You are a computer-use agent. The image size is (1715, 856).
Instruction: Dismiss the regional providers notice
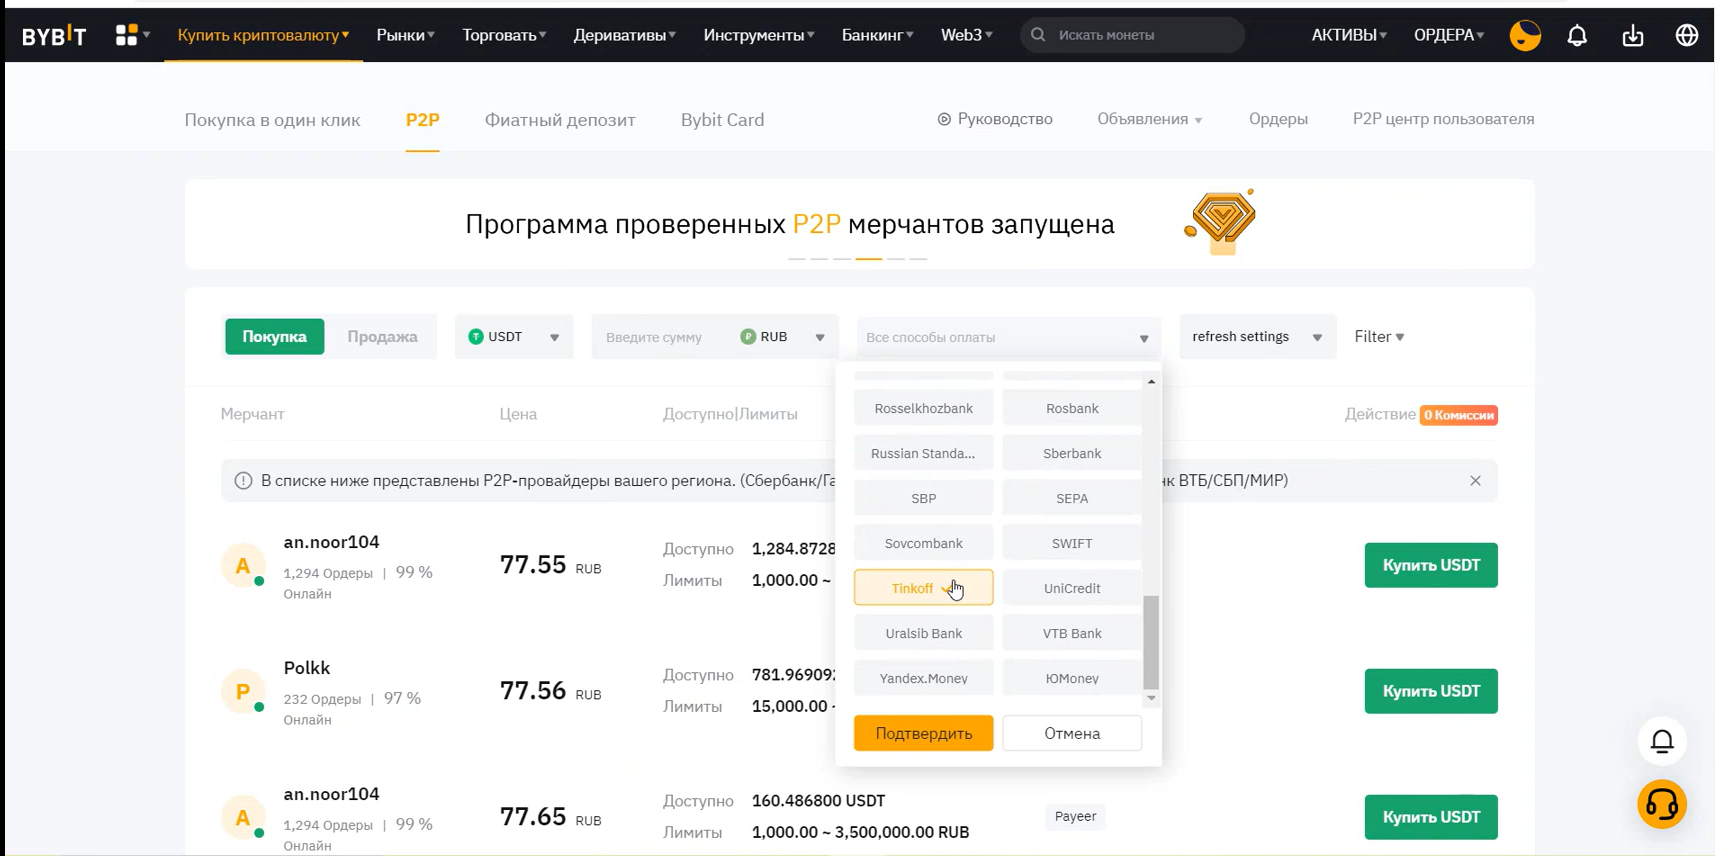coord(1475,481)
